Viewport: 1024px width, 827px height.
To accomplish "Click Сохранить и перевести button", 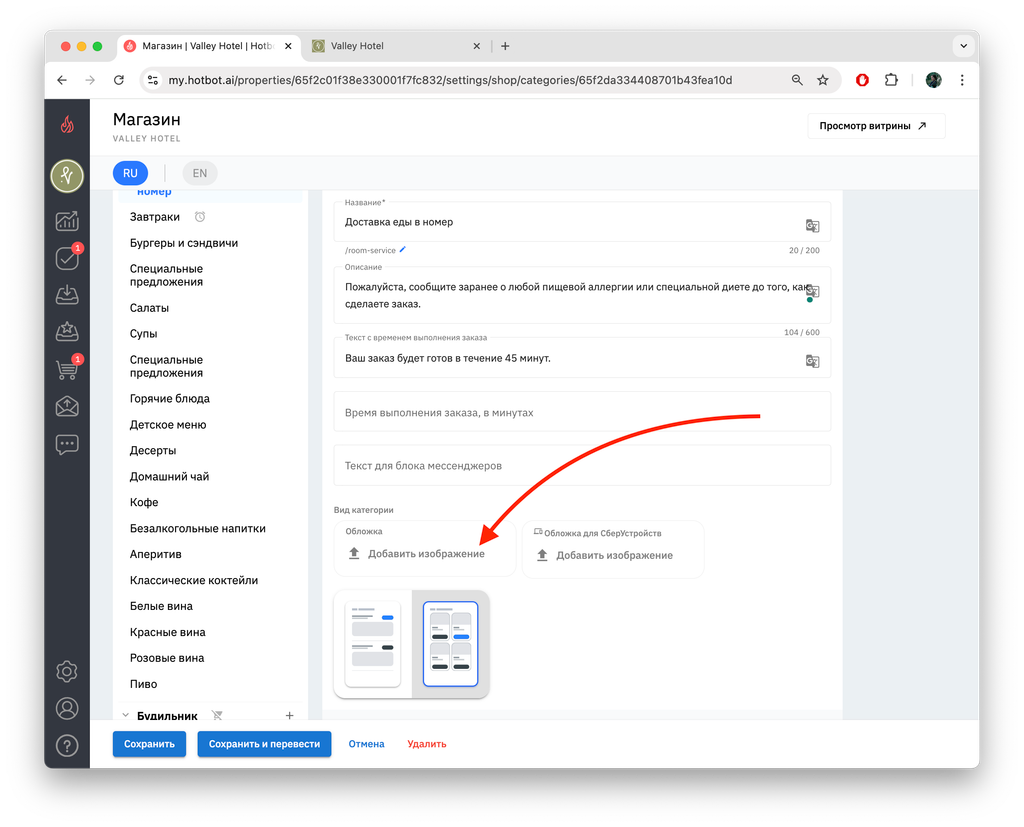I will pyautogui.click(x=264, y=744).
